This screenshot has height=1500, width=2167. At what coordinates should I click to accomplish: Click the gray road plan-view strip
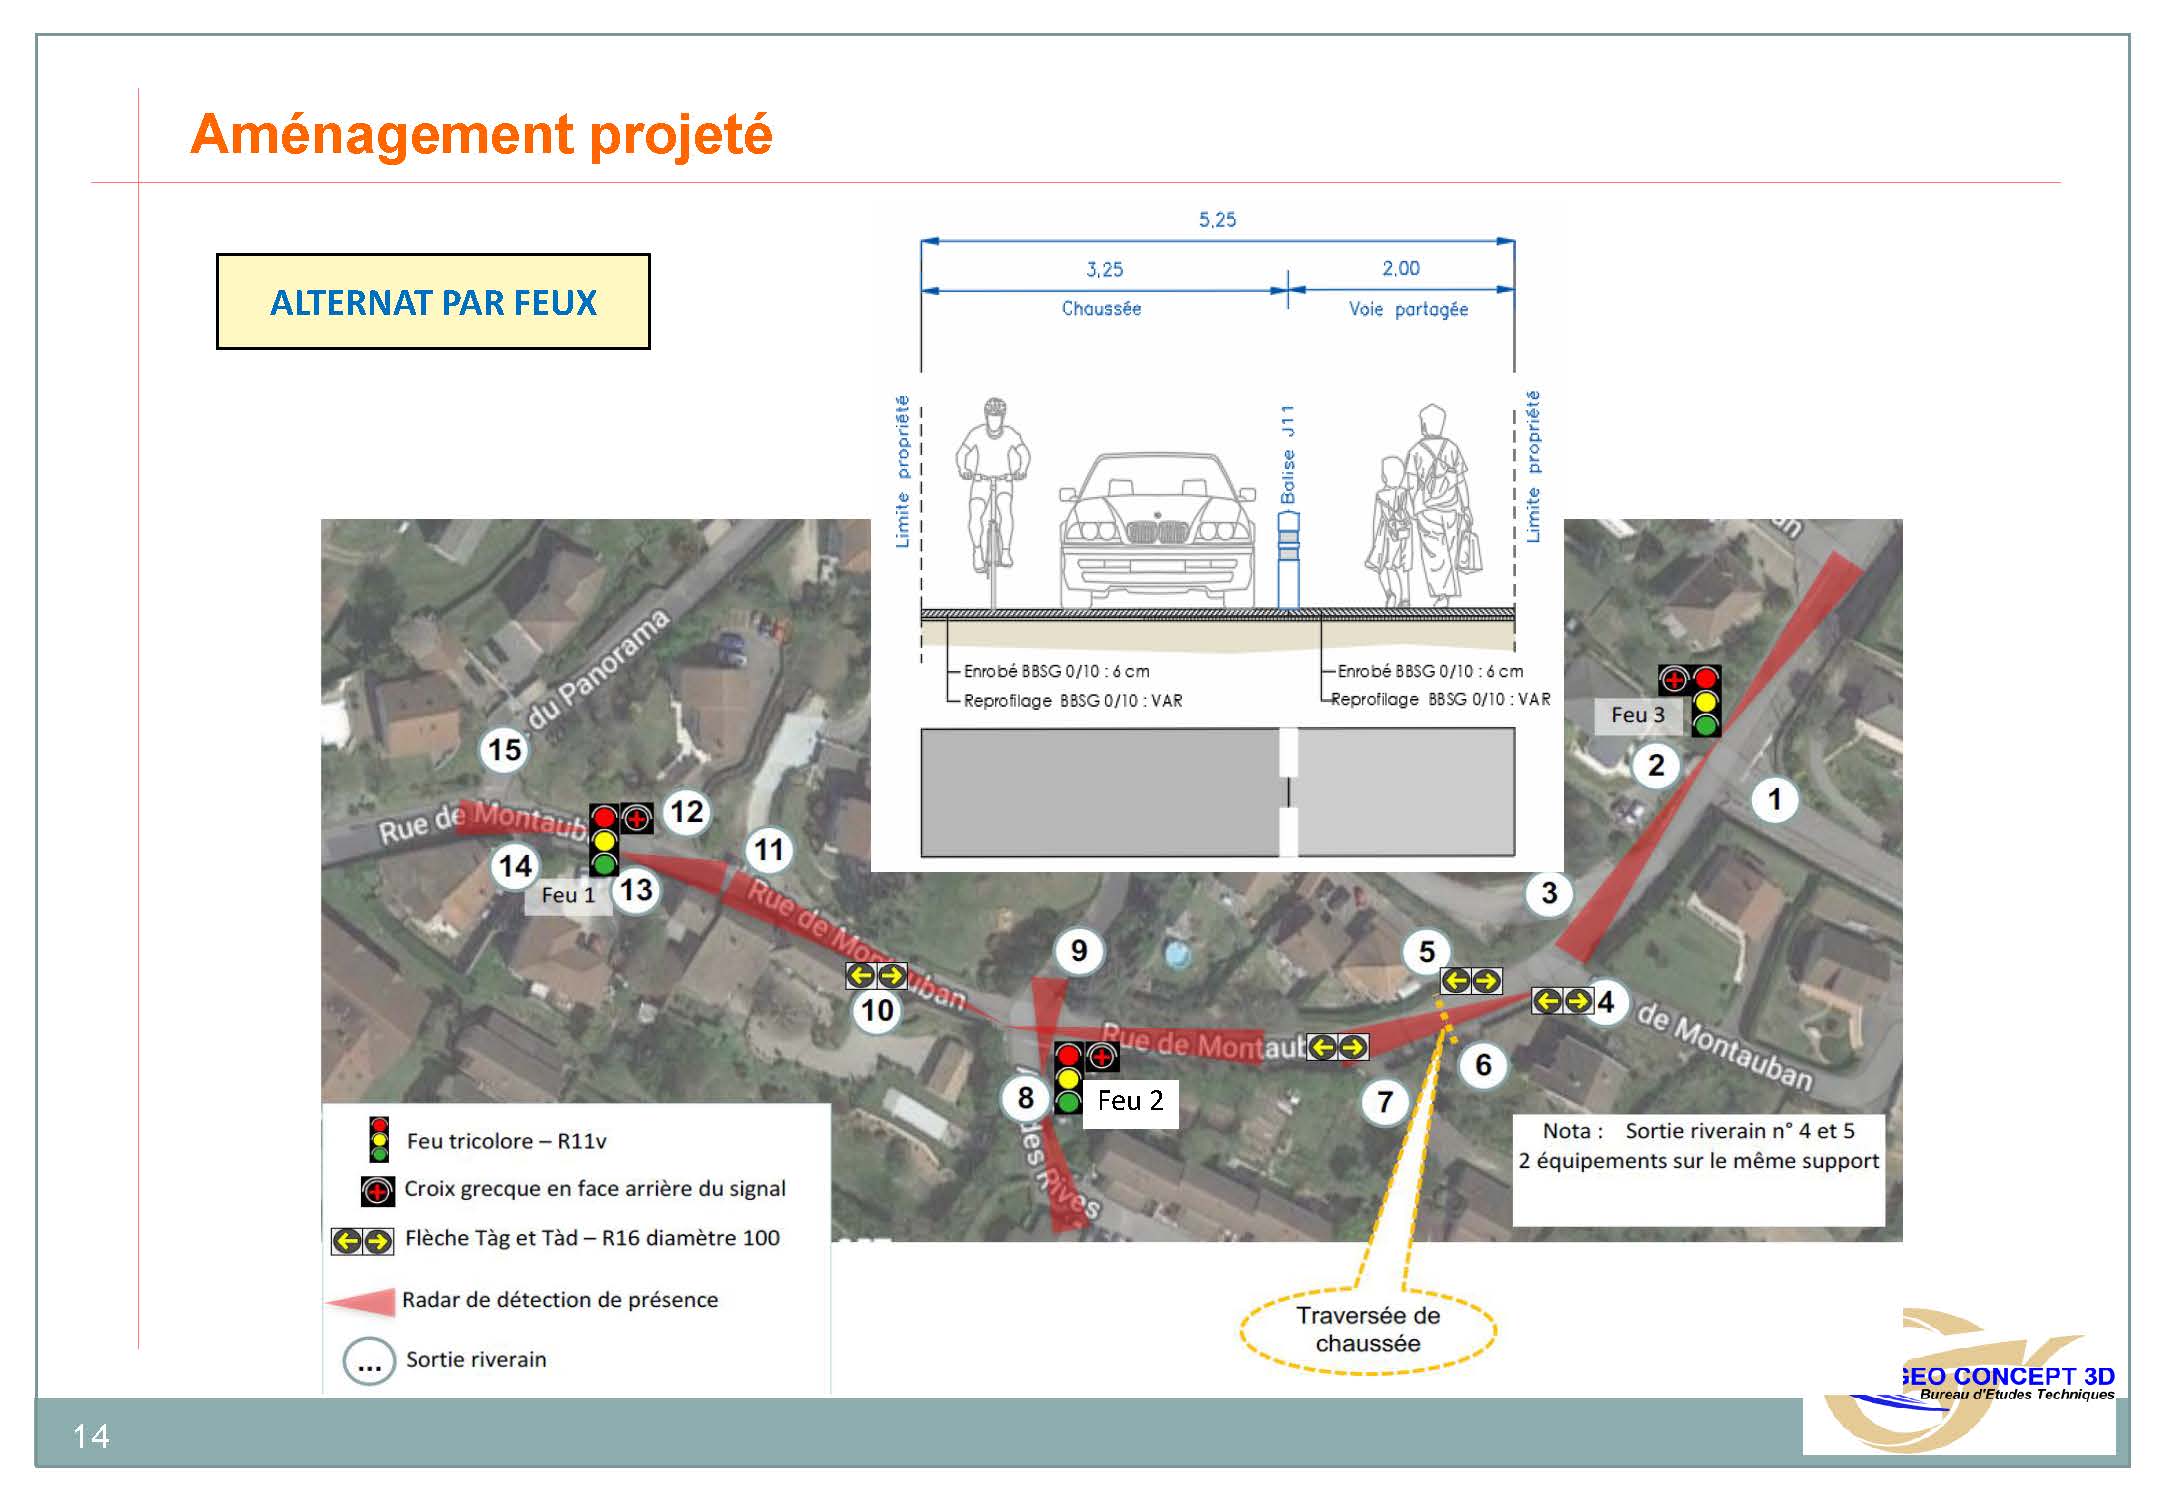pos(1217,792)
